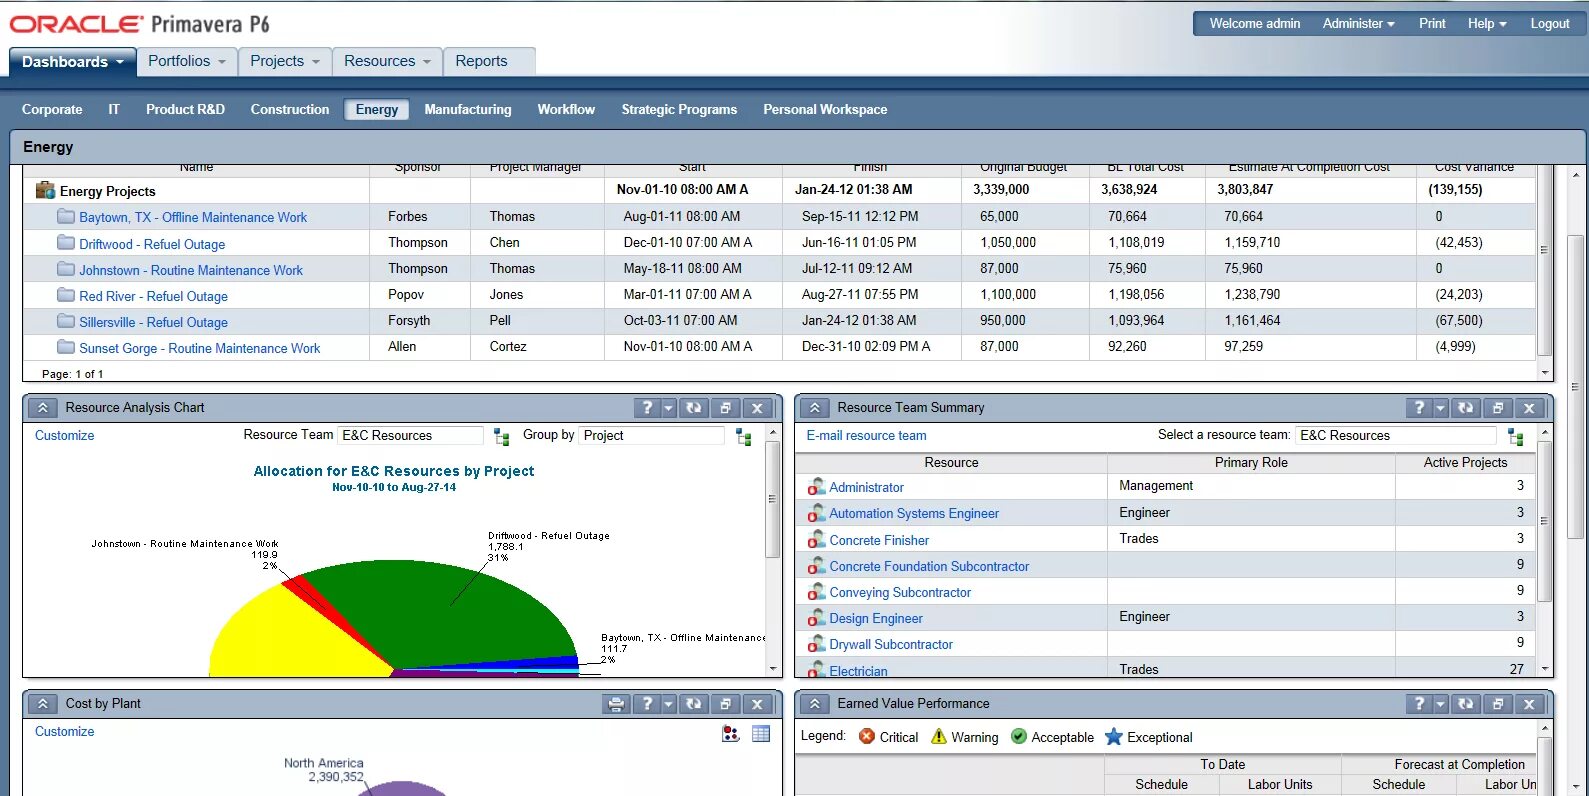The image size is (1589, 796).
Task: Click the Design Engineer resource icon
Action: [816, 618]
